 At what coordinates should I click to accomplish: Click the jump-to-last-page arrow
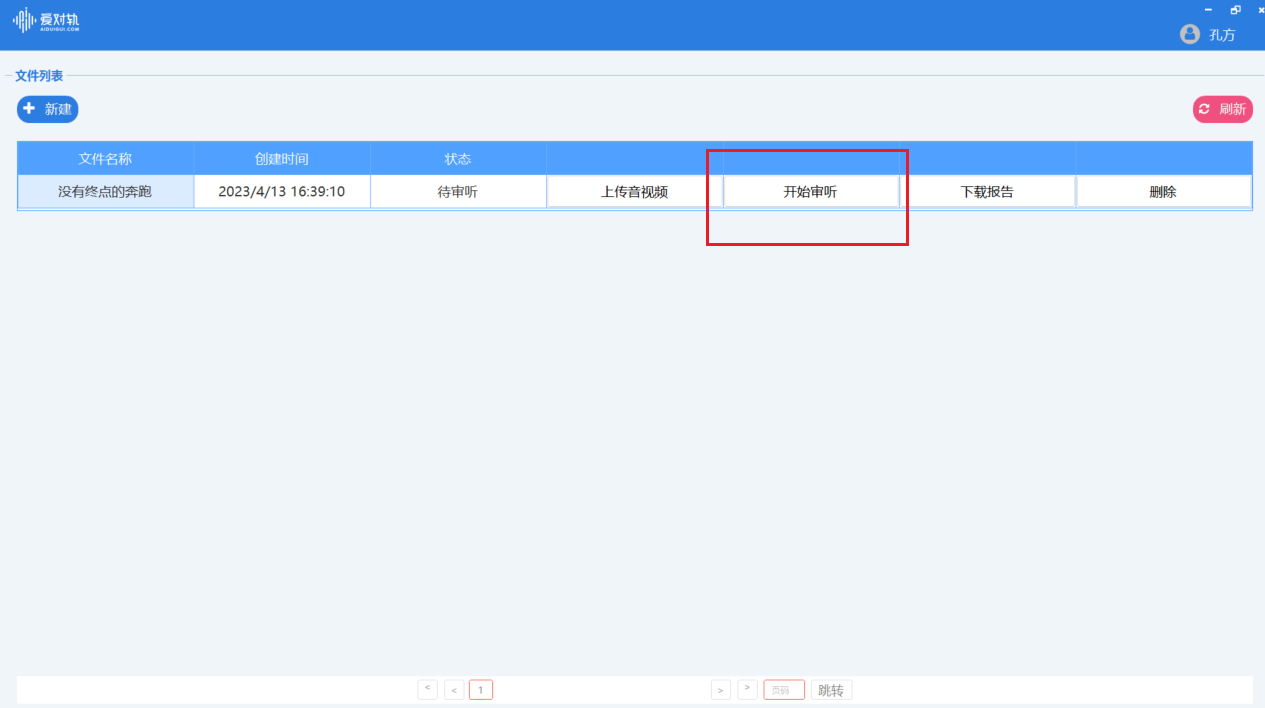pos(747,689)
